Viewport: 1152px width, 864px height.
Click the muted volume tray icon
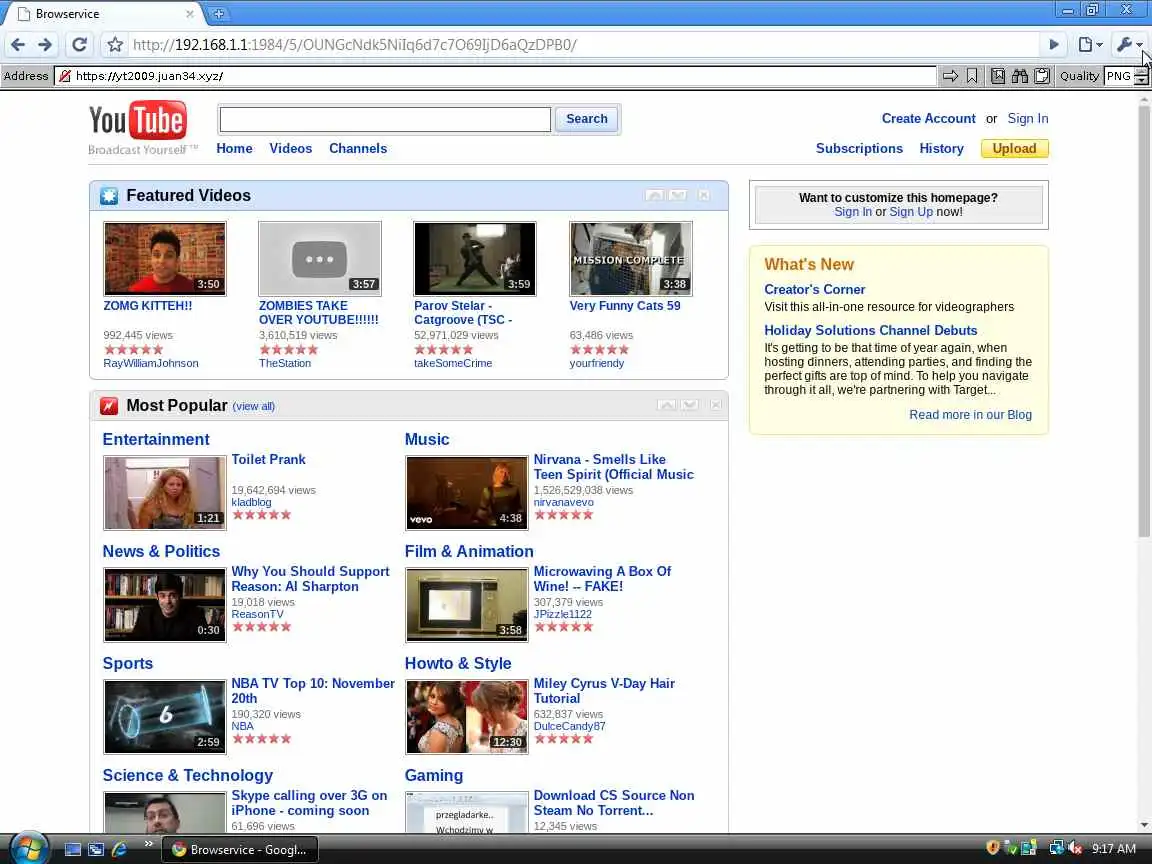[x=1076, y=849]
